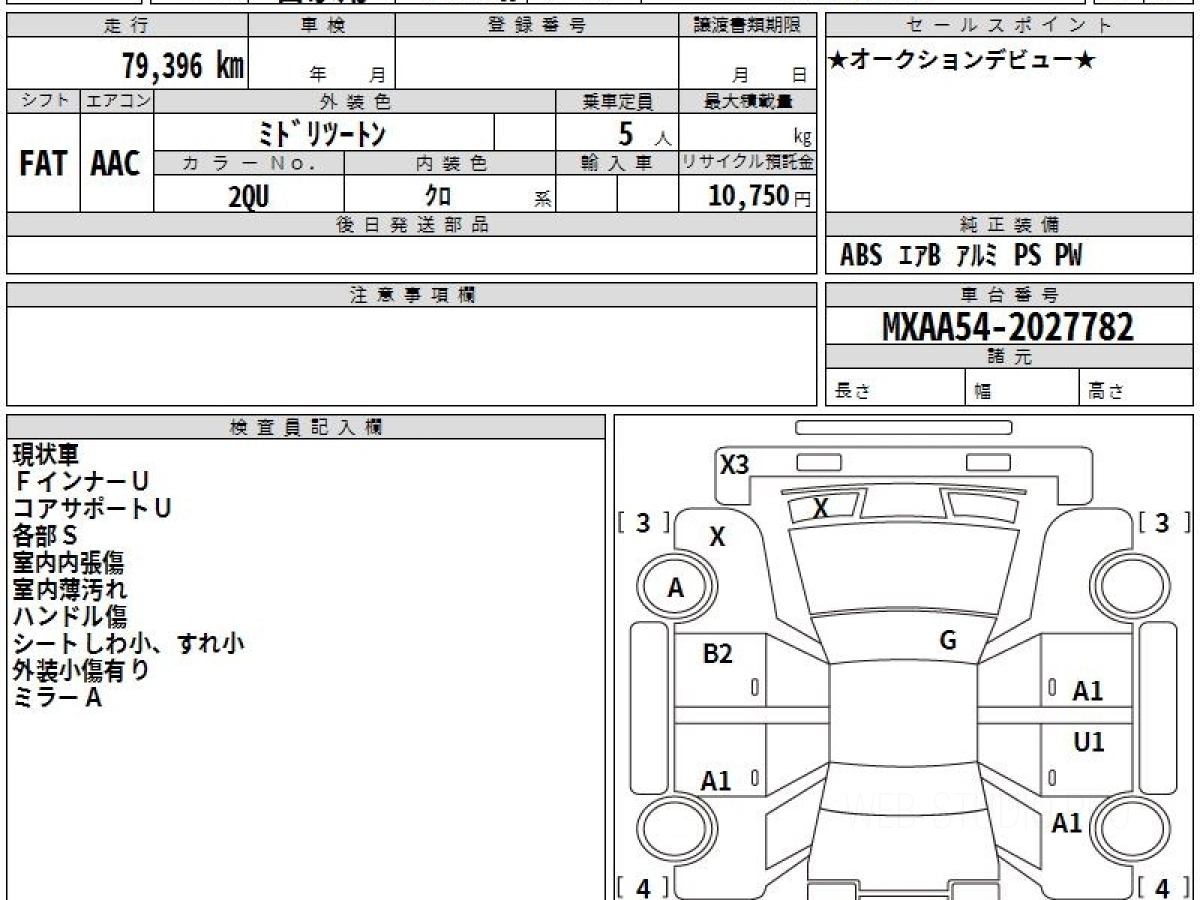Click the chassis number MXAA54-2027782
Viewport: 1200px width, 900px height.
1008,326
